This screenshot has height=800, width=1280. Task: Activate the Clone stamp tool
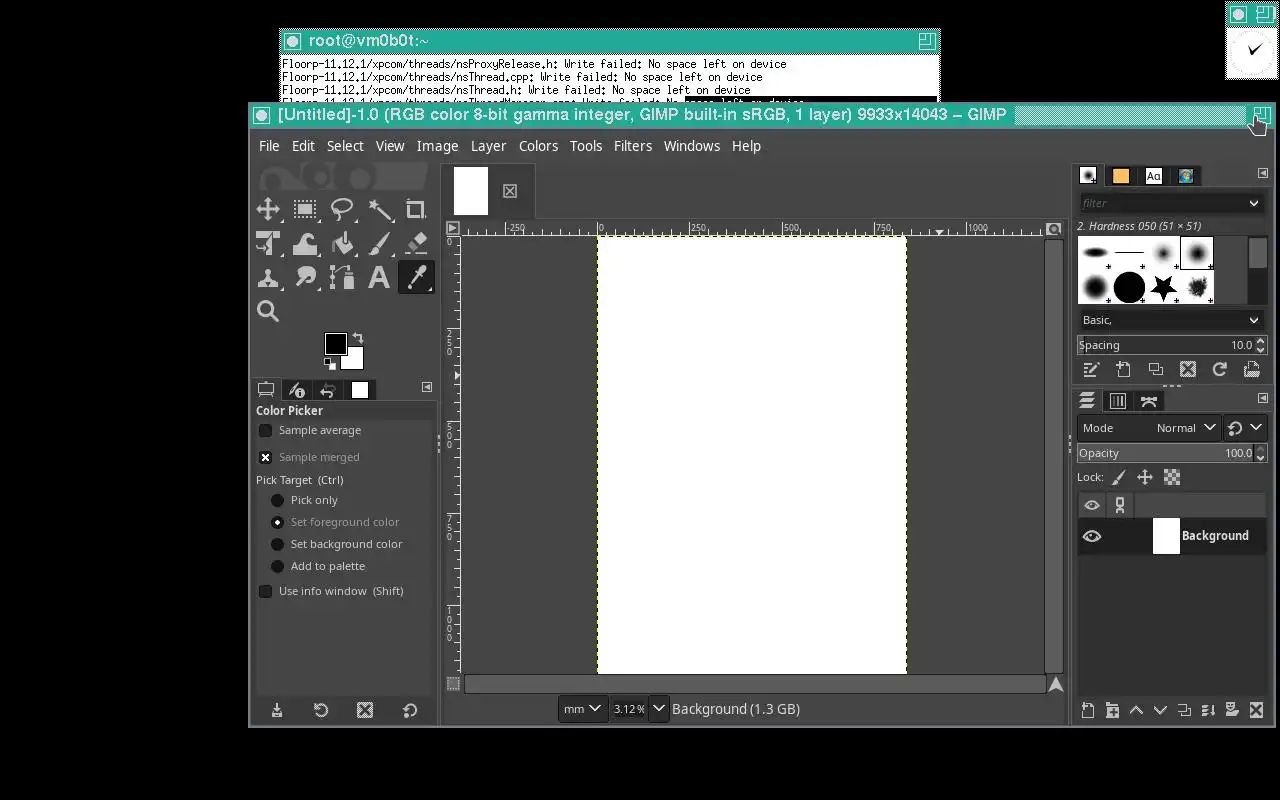268,277
